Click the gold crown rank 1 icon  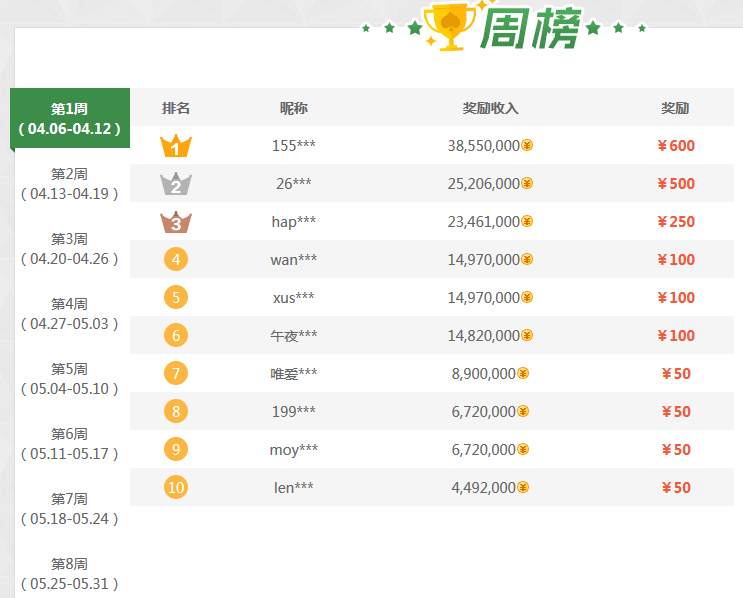point(176,145)
